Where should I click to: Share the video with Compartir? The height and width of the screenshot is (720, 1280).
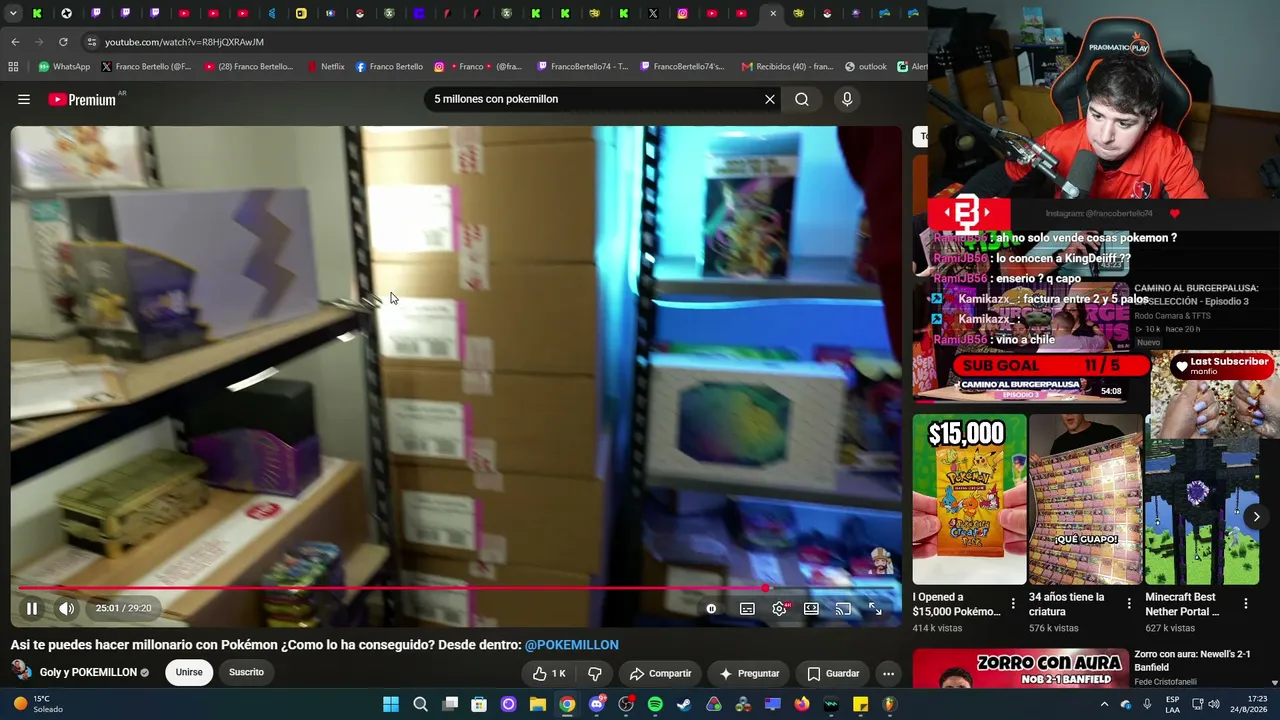(661, 673)
